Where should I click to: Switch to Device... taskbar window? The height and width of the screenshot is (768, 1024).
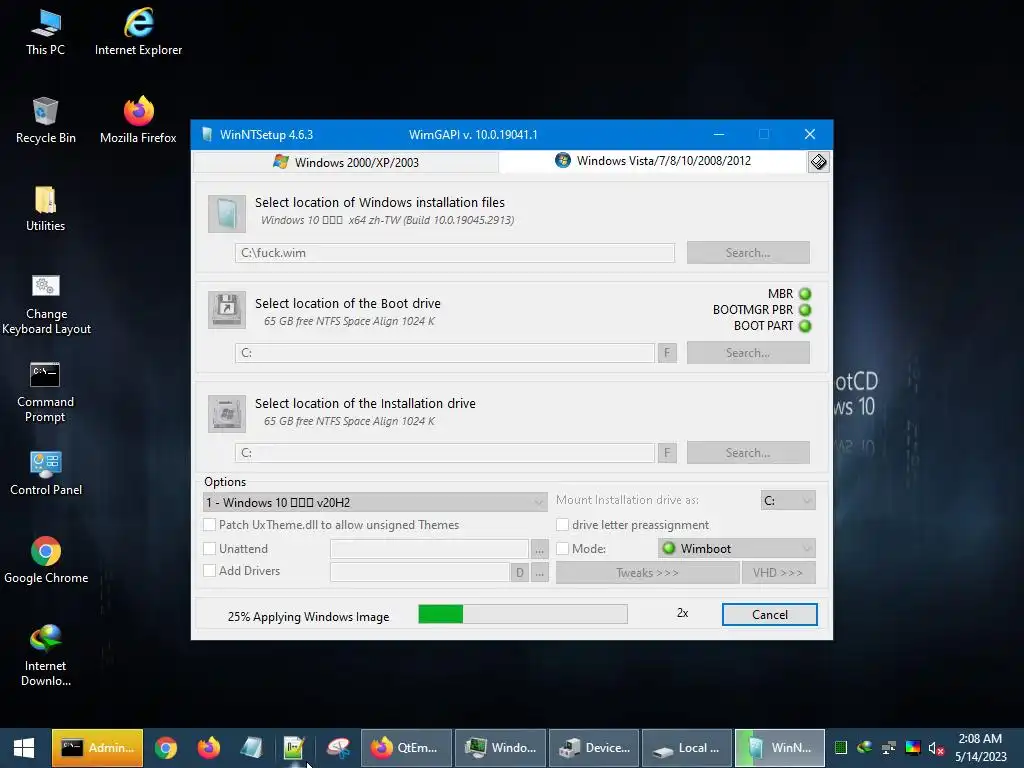594,748
